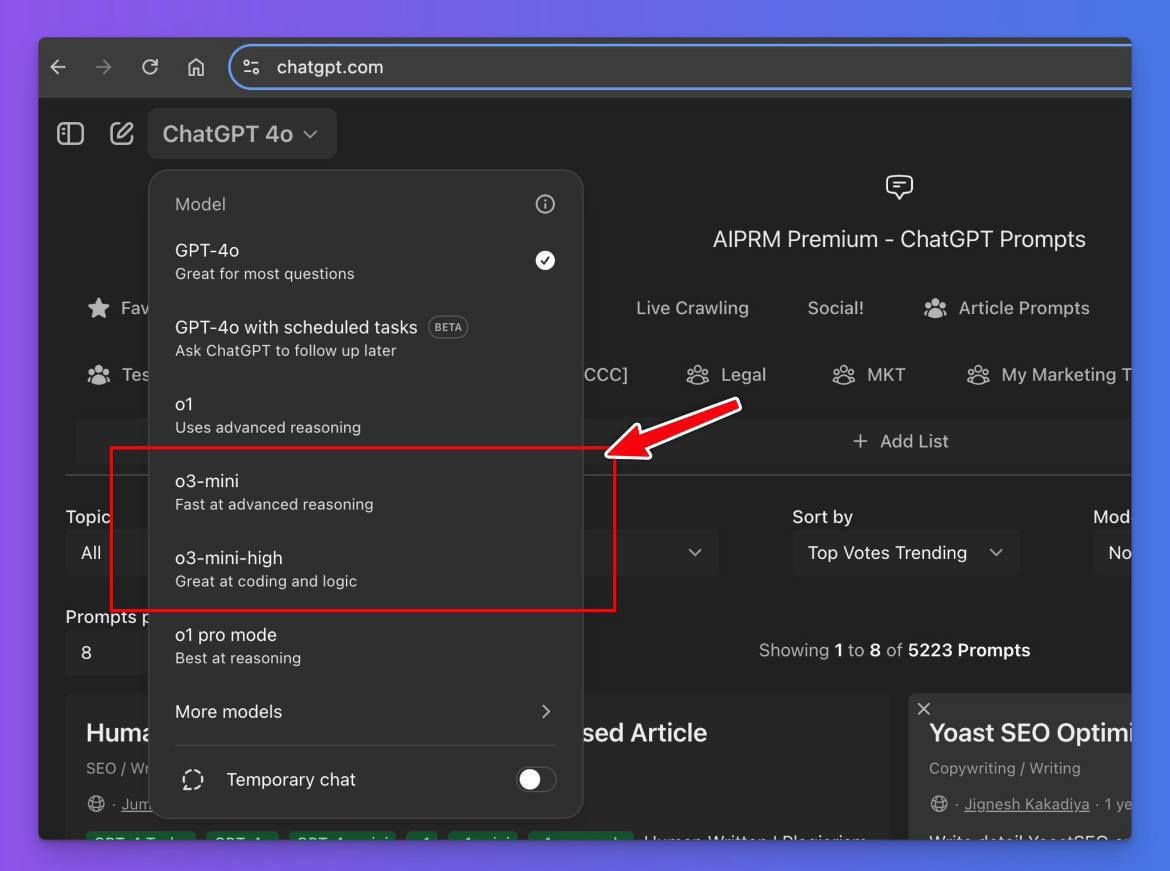Open the Model filter dropdown
This screenshot has width=1170, height=871.
1113,553
